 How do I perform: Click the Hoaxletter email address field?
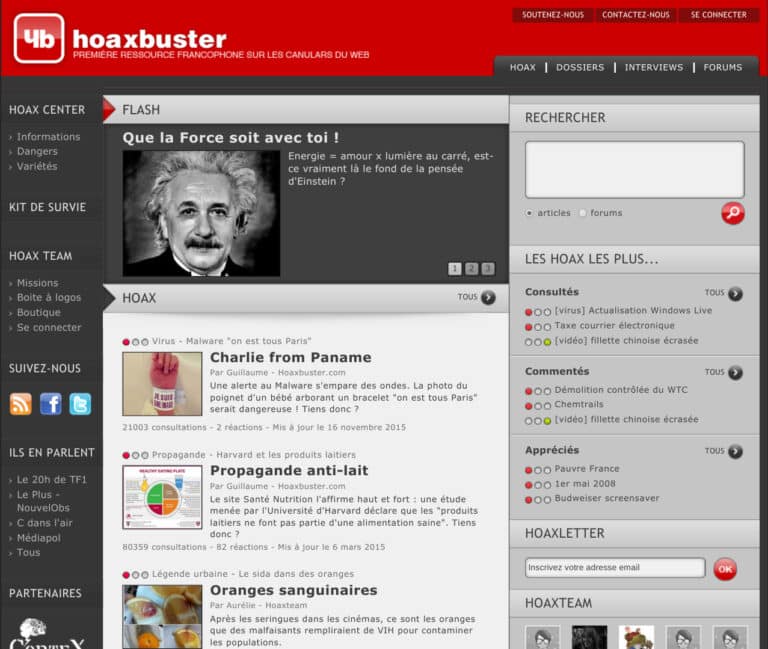615,568
